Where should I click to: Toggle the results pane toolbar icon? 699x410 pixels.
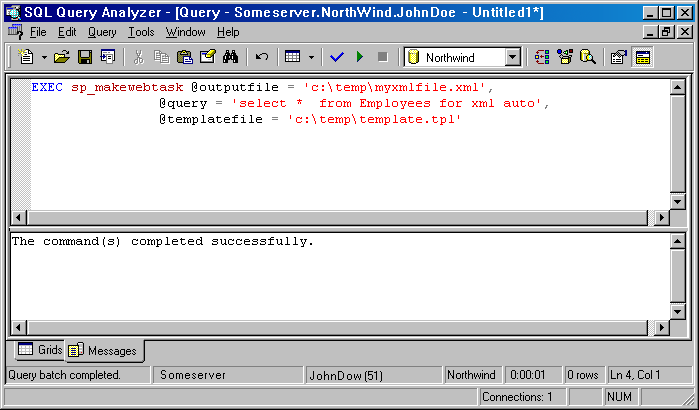pos(642,58)
